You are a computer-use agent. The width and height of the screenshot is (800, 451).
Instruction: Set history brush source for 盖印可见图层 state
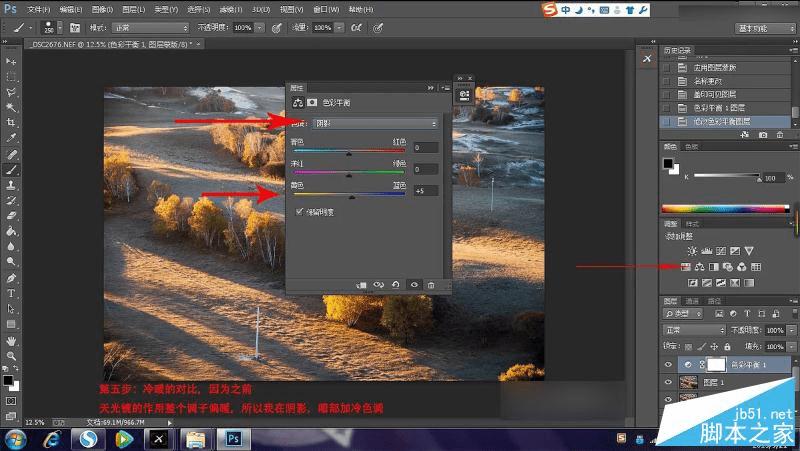coord(666,94)
